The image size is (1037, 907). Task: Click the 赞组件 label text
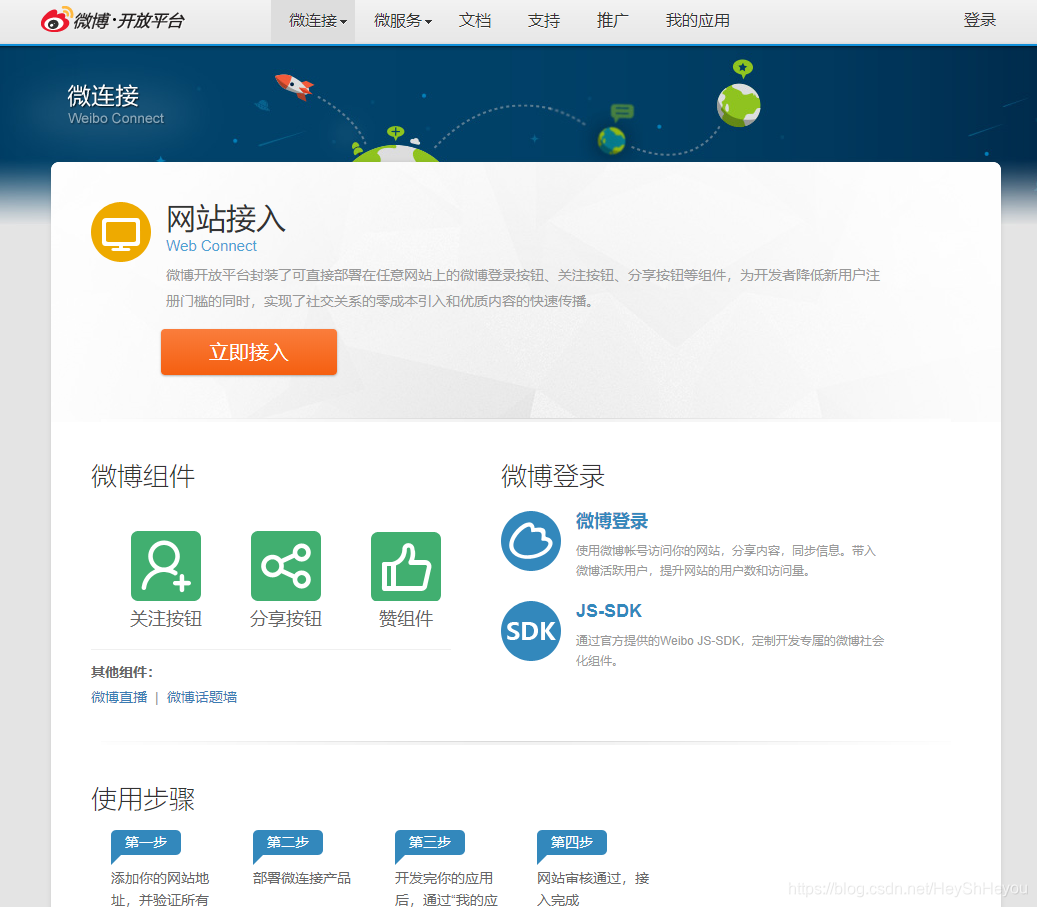(406, 619)
